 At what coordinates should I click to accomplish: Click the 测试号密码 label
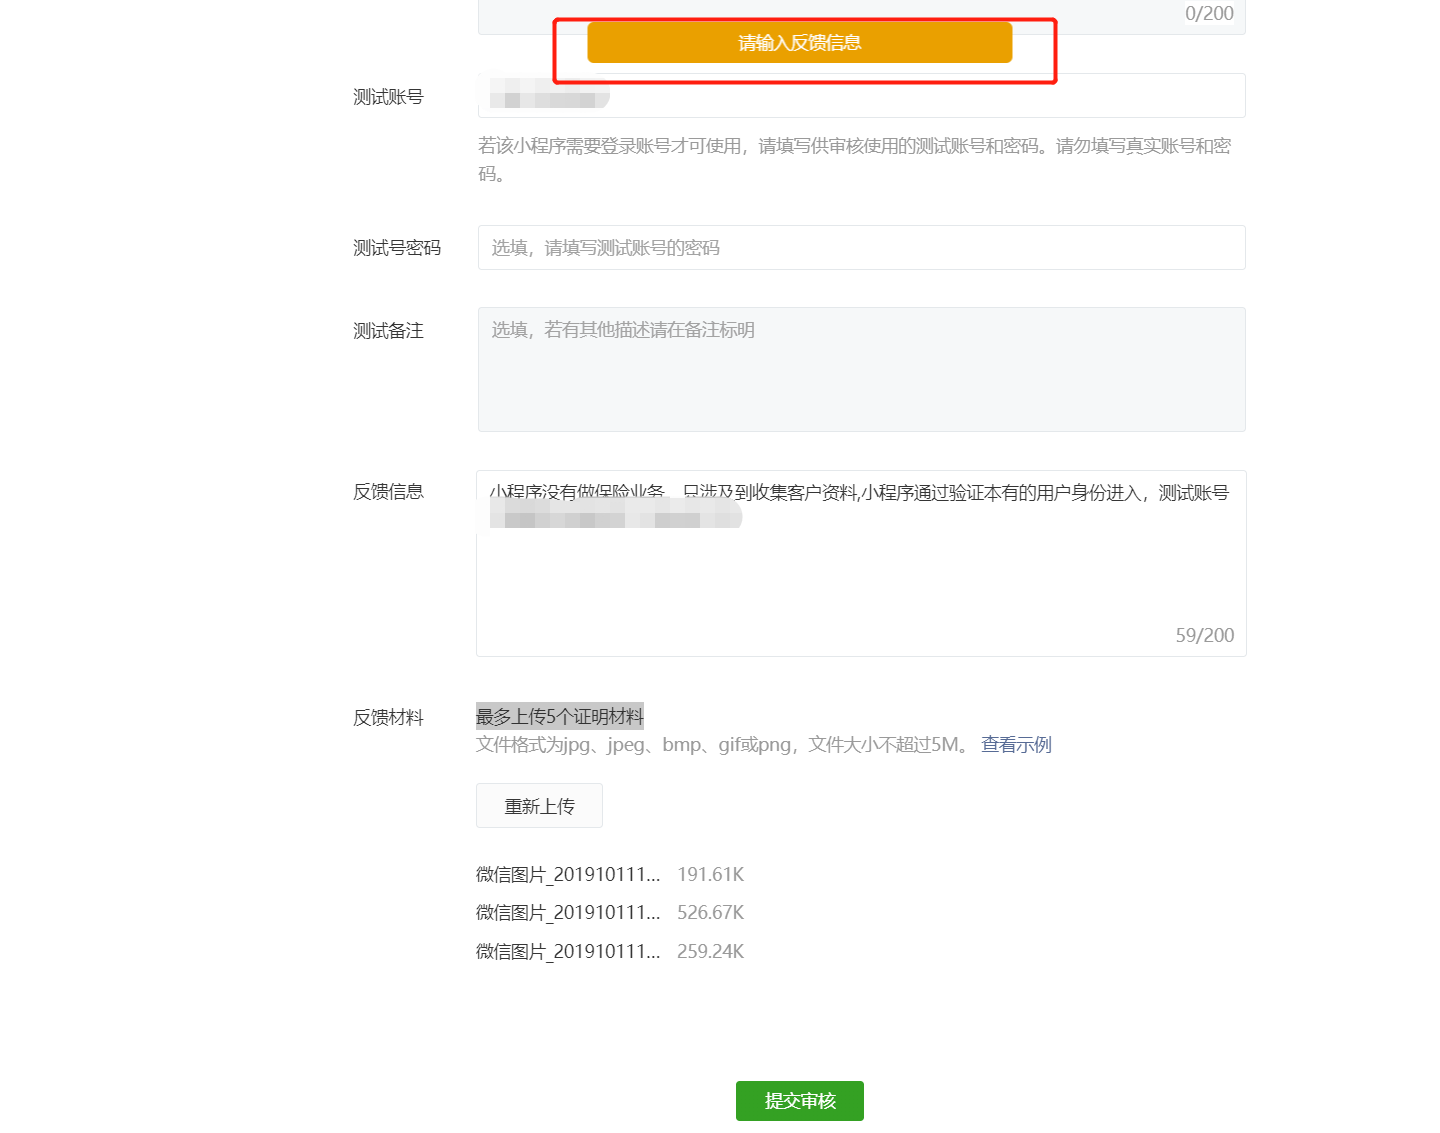click(x=397, y=247)
